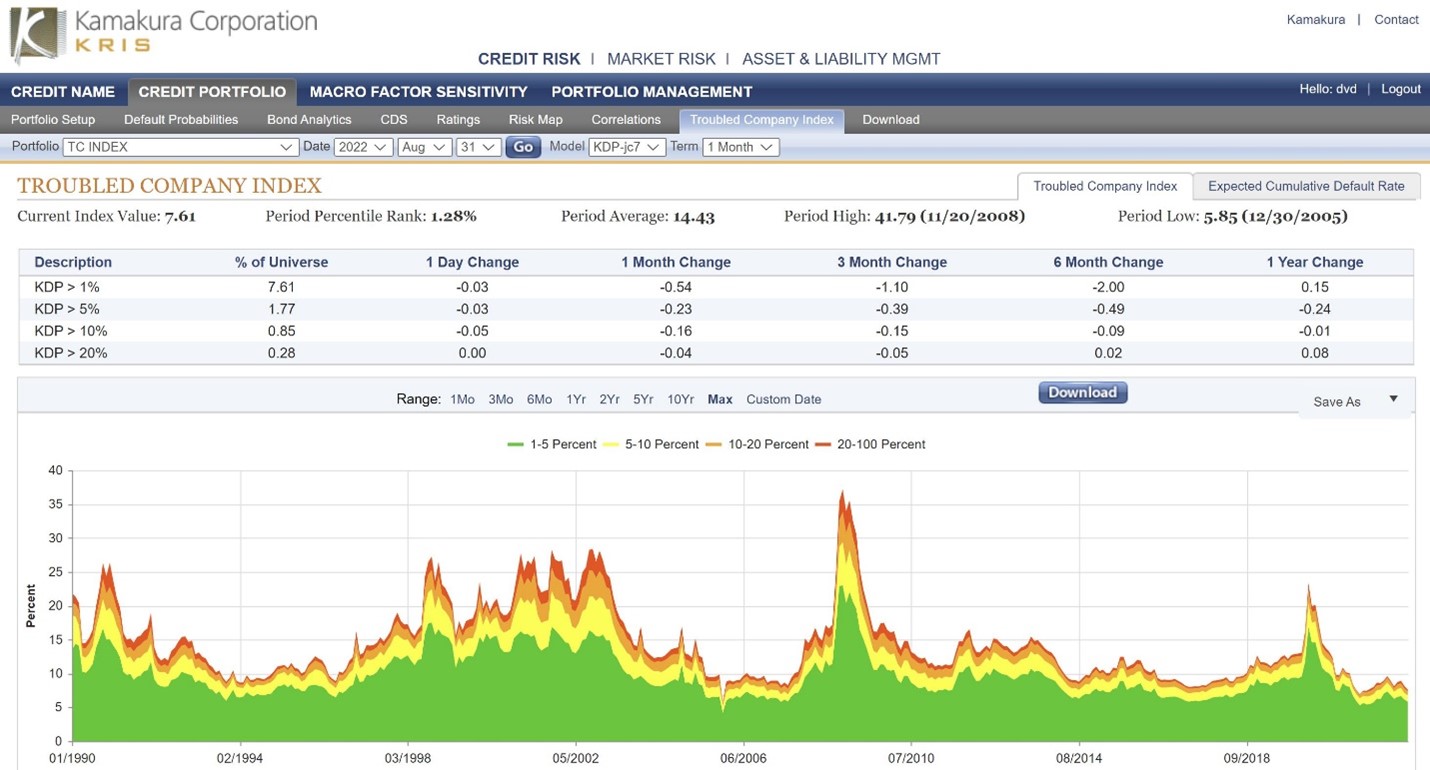The image size is (1430, 770).
Task: Set chart range to Max
Action: click(720, 399)
